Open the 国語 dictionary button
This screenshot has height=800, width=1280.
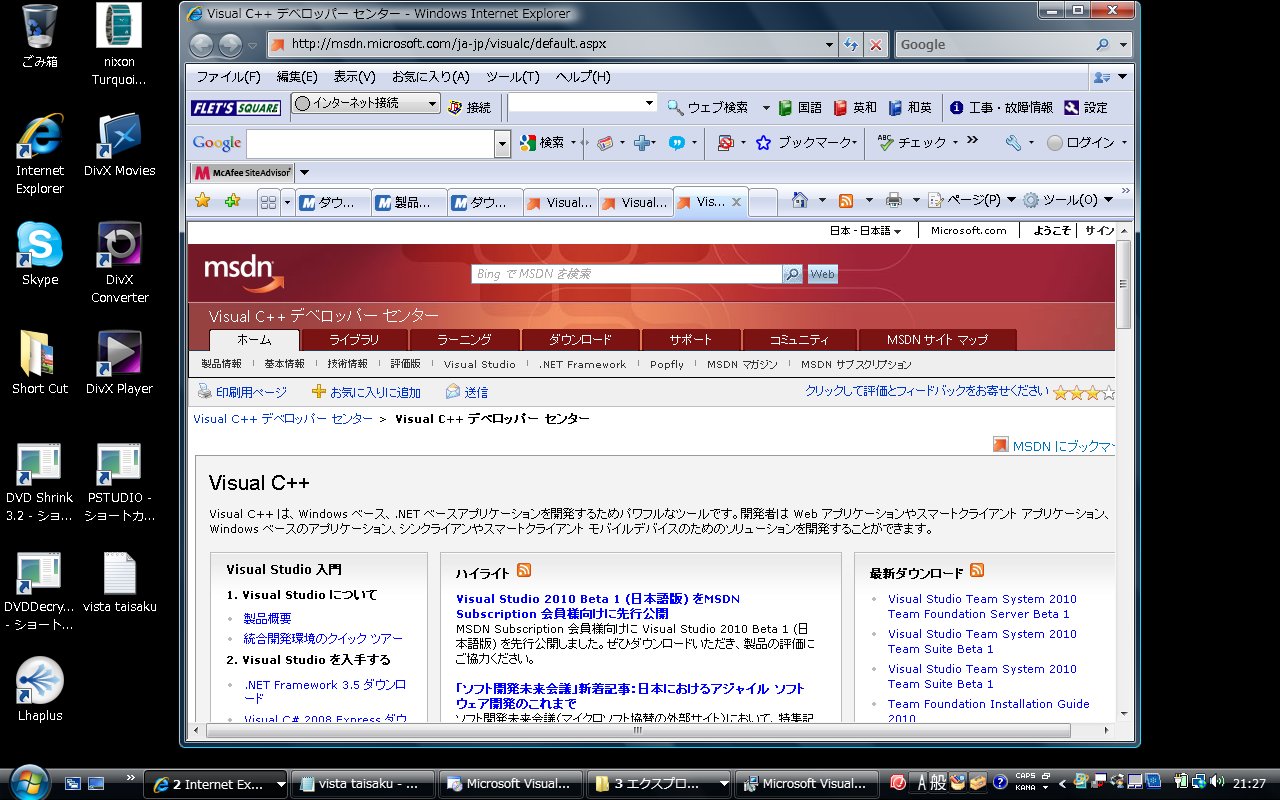point(800,107)
